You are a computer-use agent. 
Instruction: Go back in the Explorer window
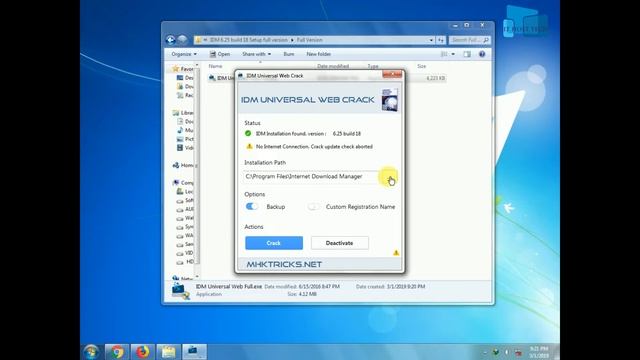[x=171, y=40]
